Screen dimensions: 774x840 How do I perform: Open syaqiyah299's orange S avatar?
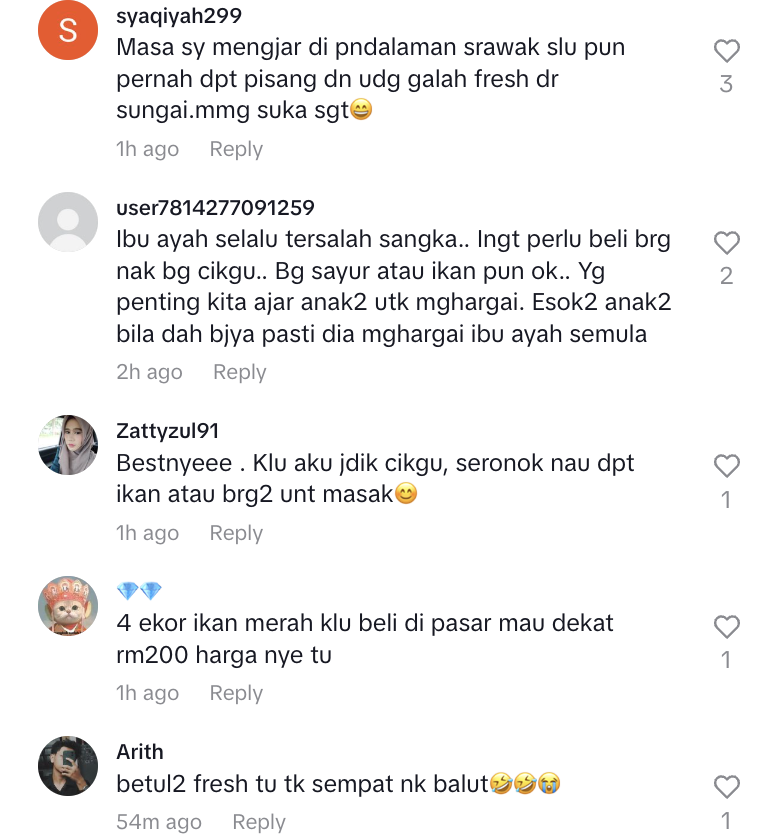click(x=68, y=30)
